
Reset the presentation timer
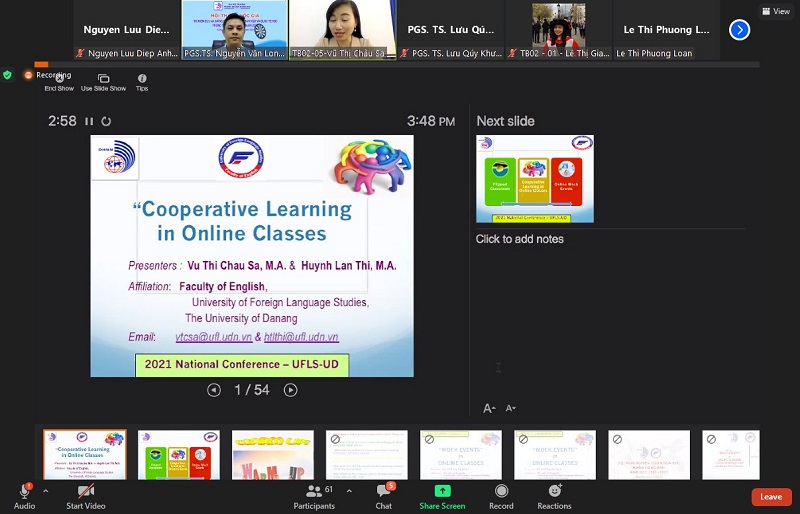(x=106, y=121)
